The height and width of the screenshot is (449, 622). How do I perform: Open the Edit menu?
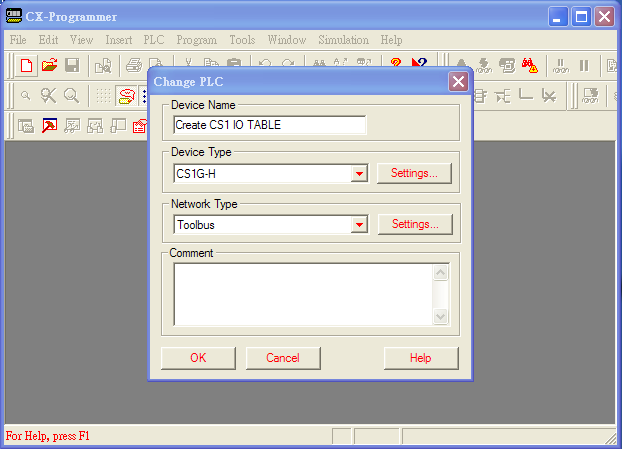48,40
